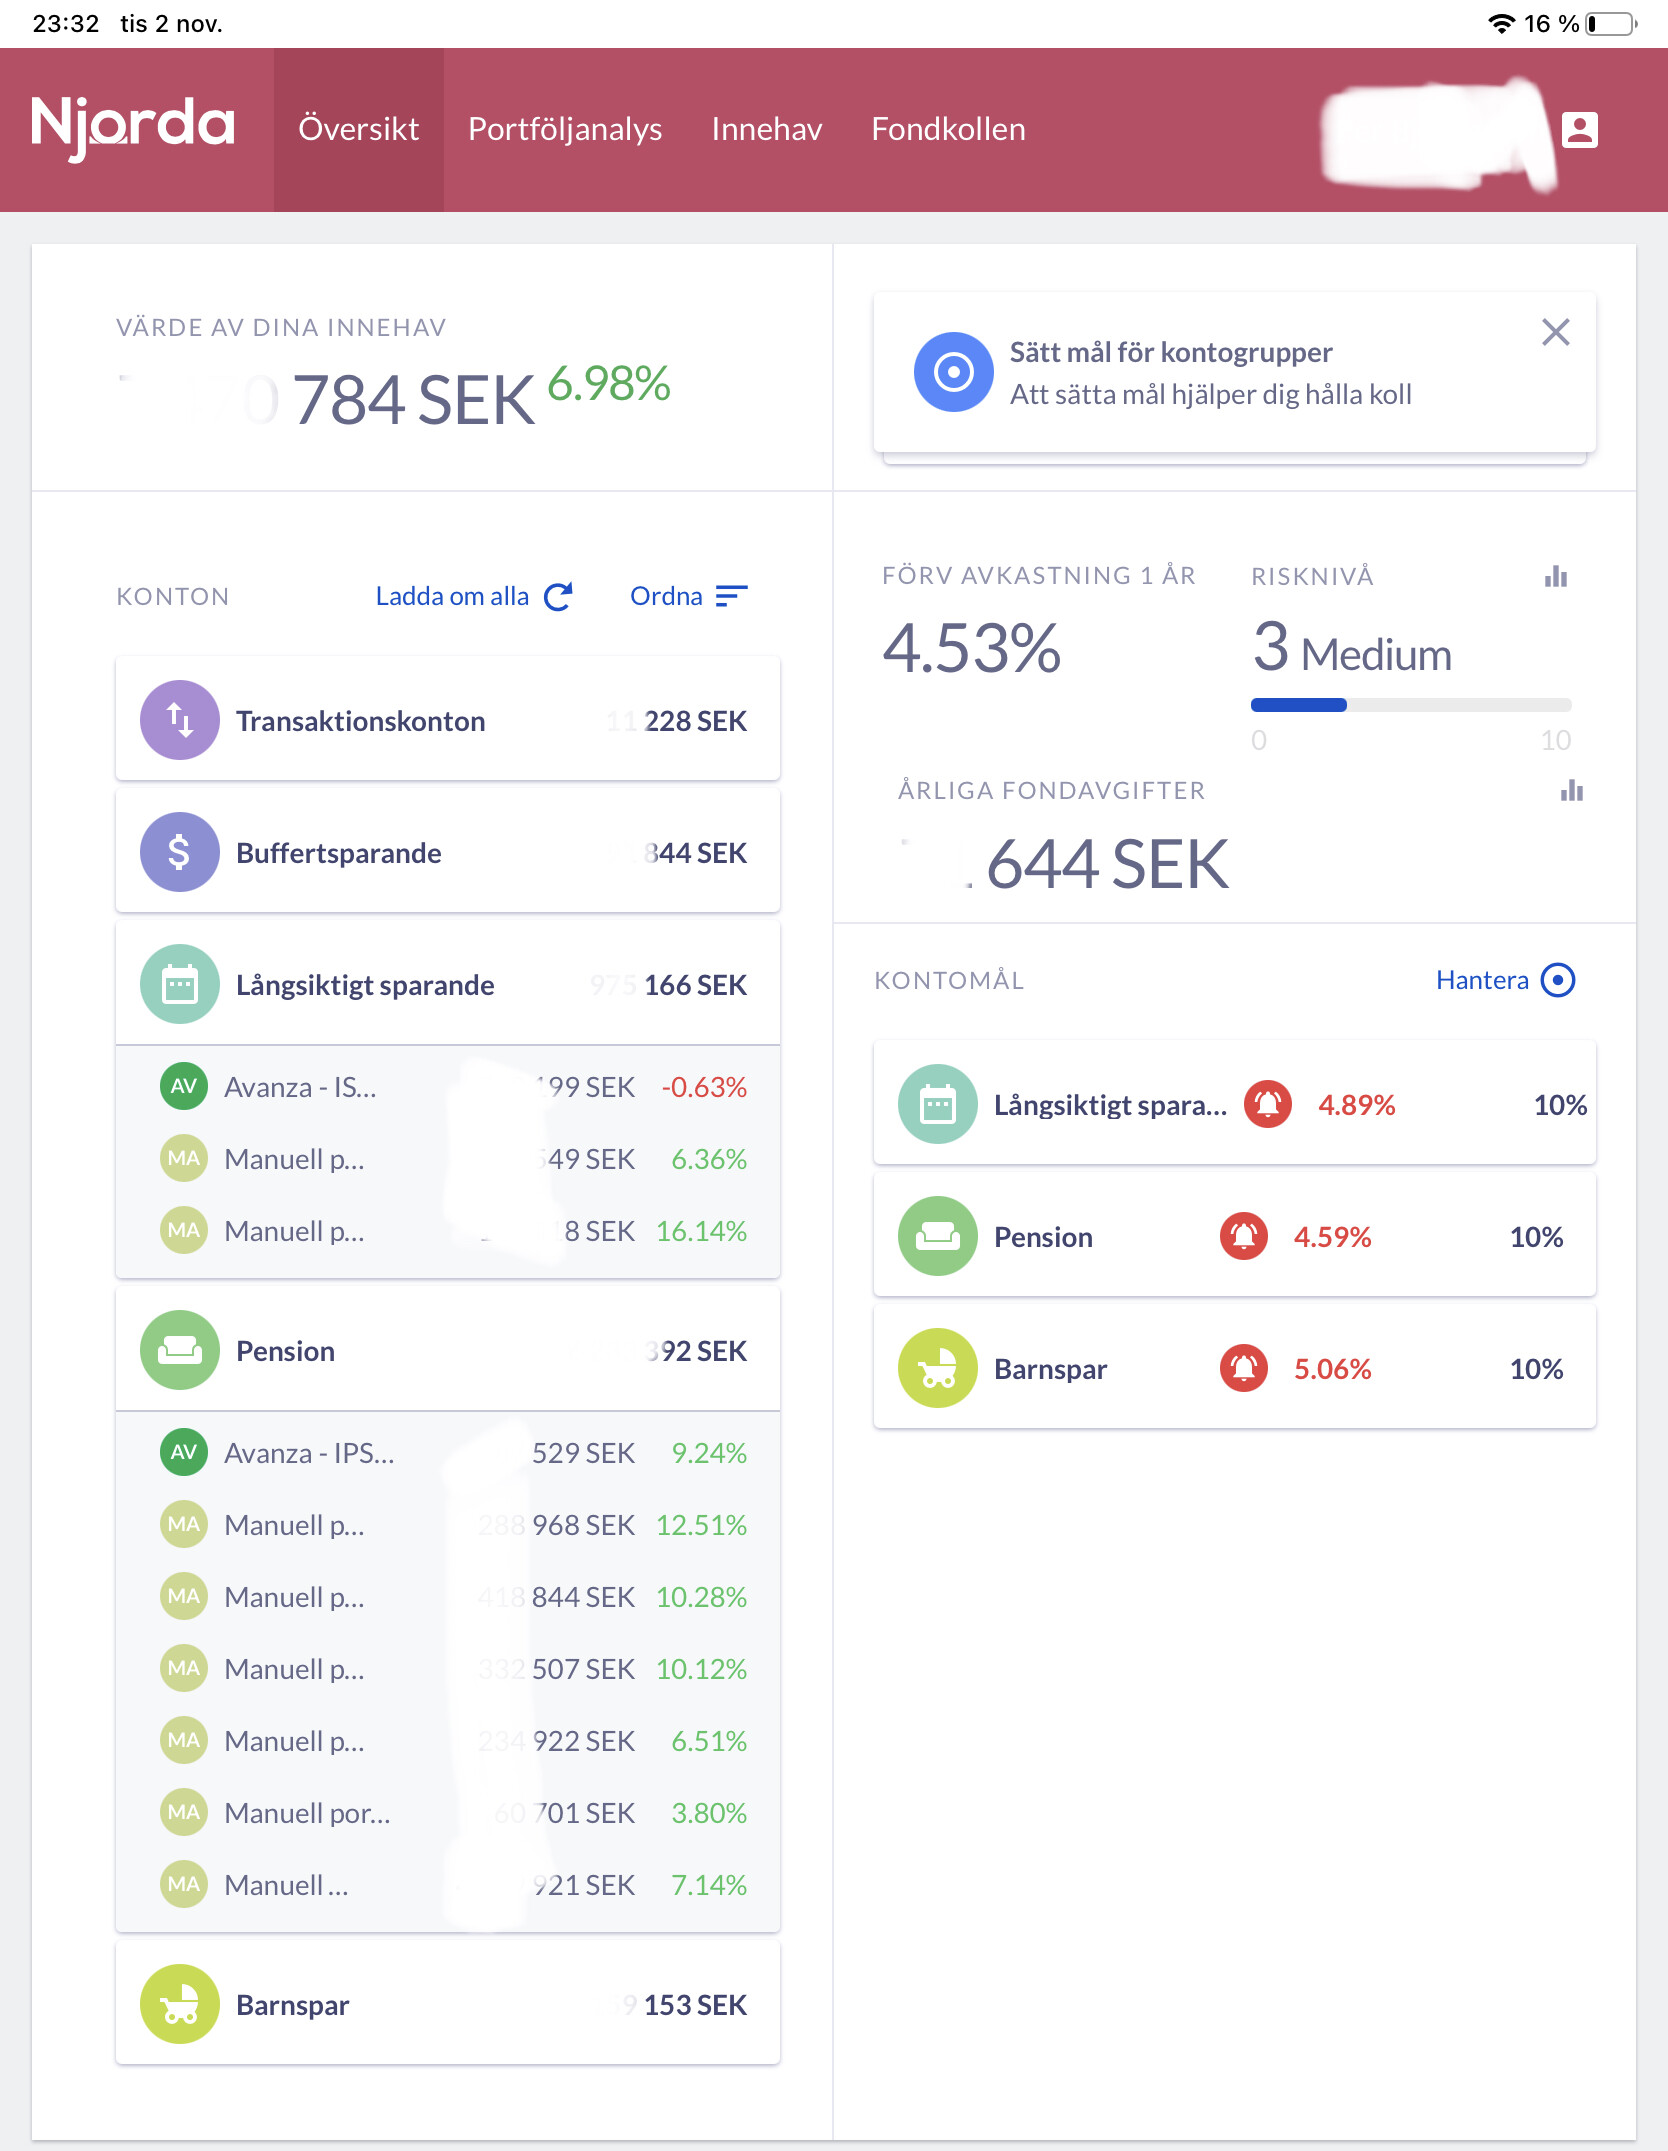This screenshot has width=1668, height=2151.
Task: Collapse the Pension account group
Action: [447, 1351]
